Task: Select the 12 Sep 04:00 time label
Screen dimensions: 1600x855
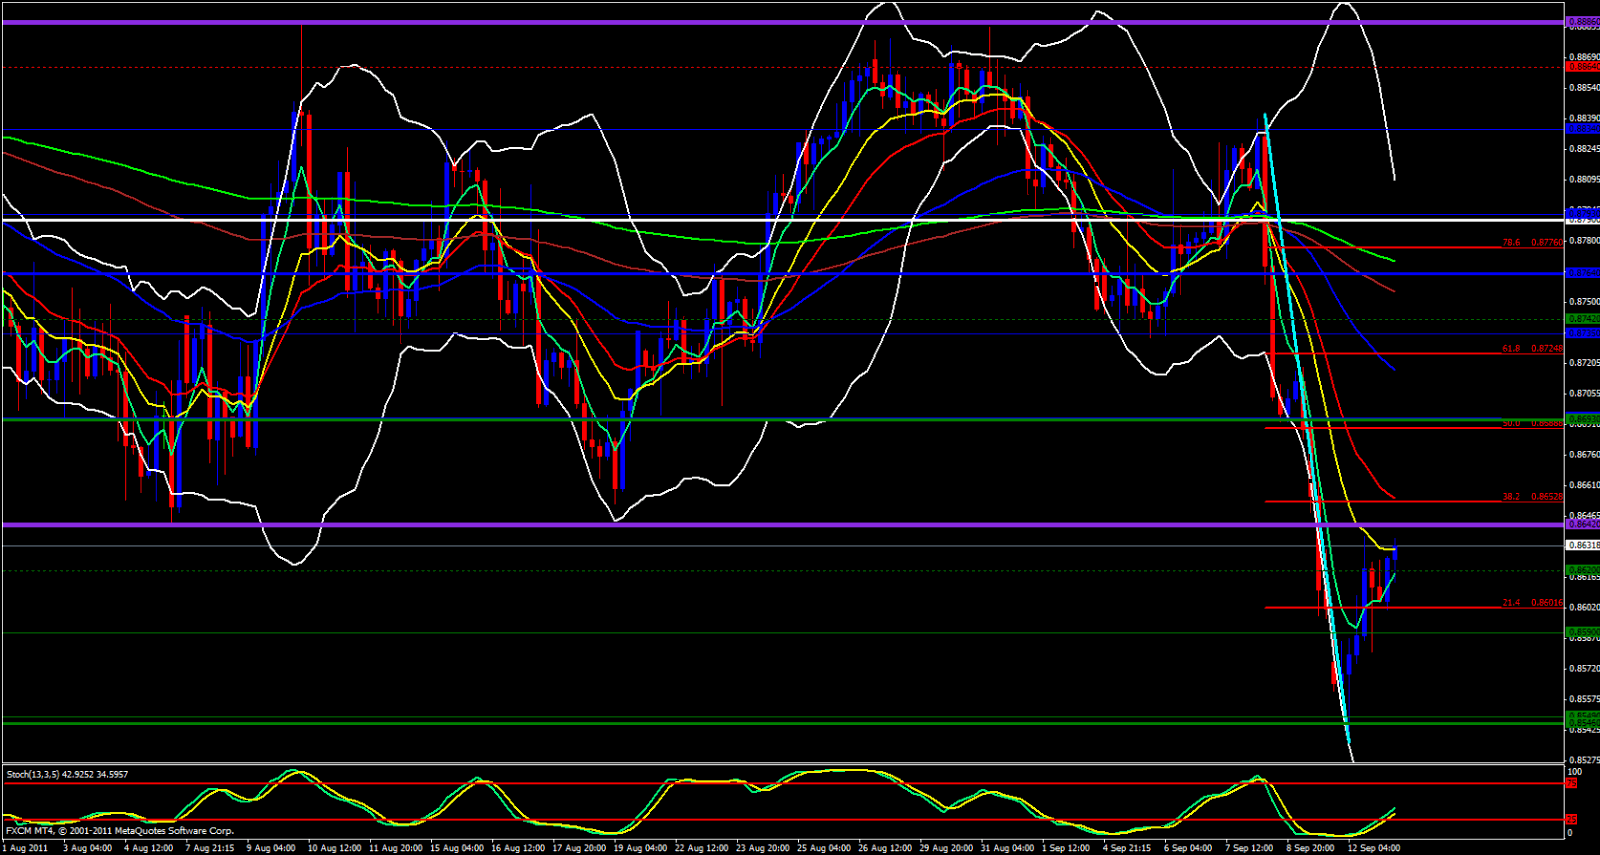Action: [x=1373, y=848]
